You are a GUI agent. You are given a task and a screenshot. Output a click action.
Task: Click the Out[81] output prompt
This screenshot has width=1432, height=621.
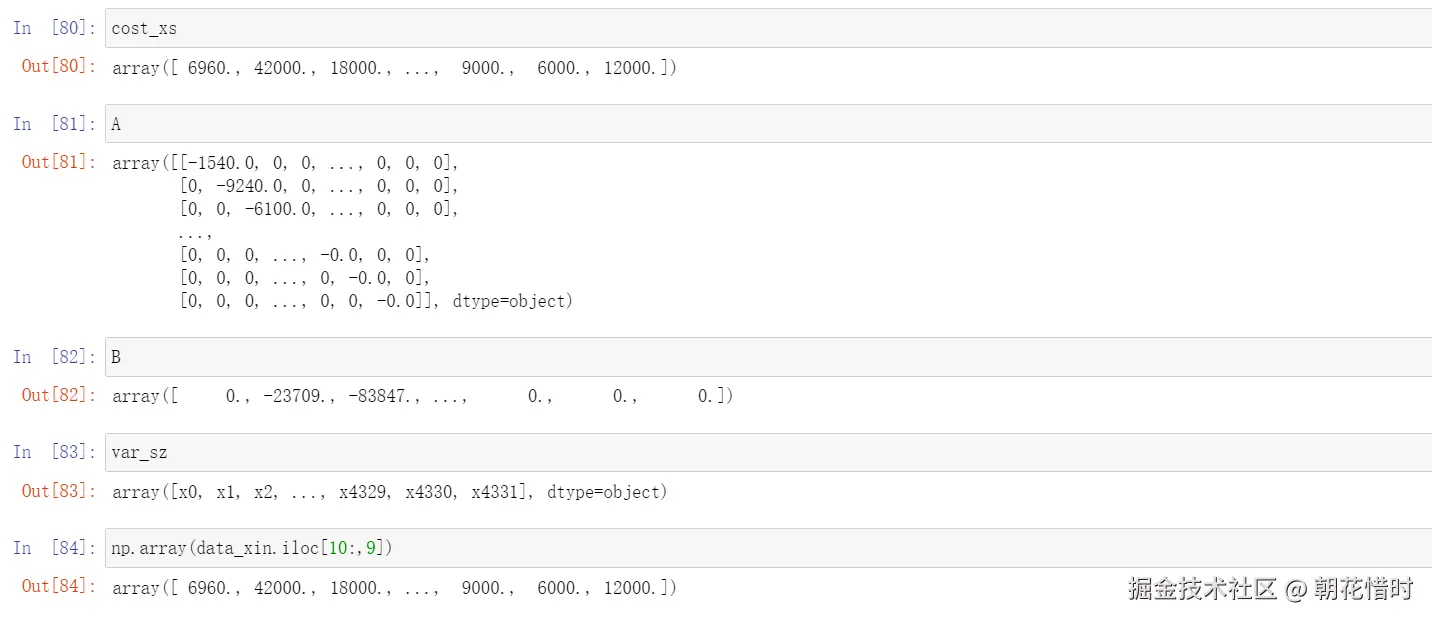59,162
